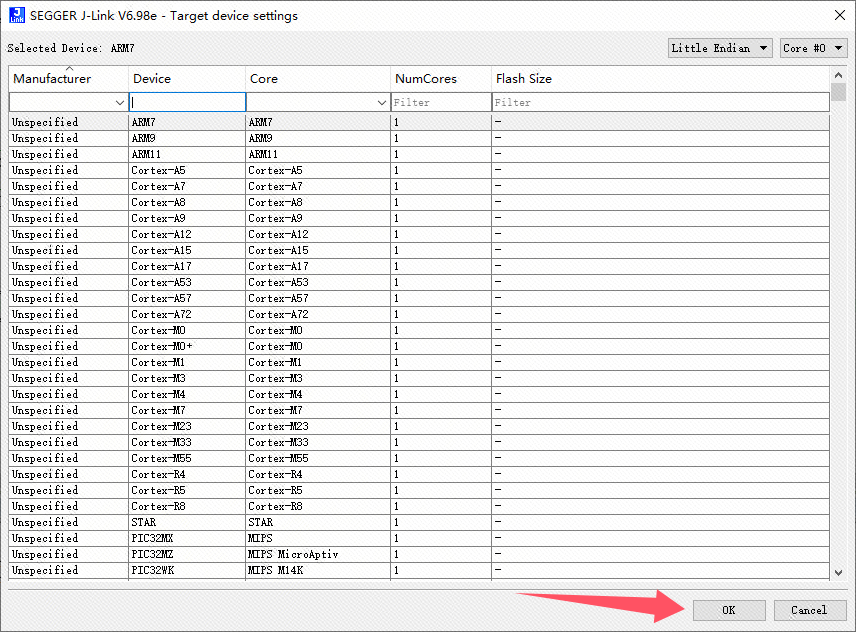Select the Cortex-M55 device row

419,458
